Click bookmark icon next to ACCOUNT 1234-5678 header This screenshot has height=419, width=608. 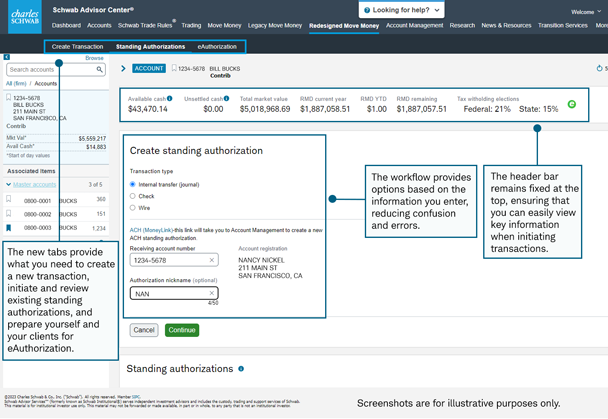click(174, 68)
